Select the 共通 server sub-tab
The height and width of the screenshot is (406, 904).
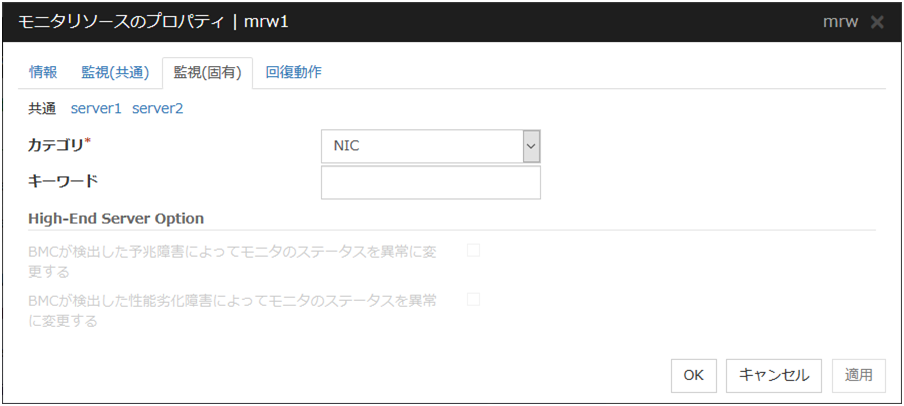pos(42,108)
